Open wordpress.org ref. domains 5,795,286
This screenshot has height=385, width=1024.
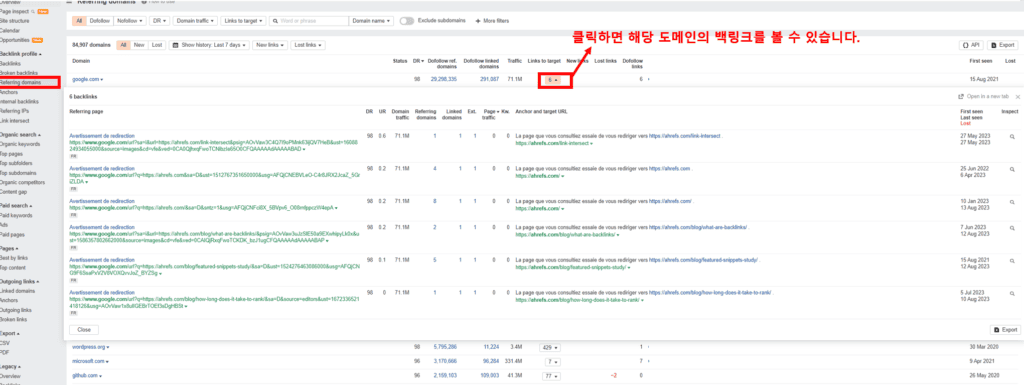click(445, 347)
